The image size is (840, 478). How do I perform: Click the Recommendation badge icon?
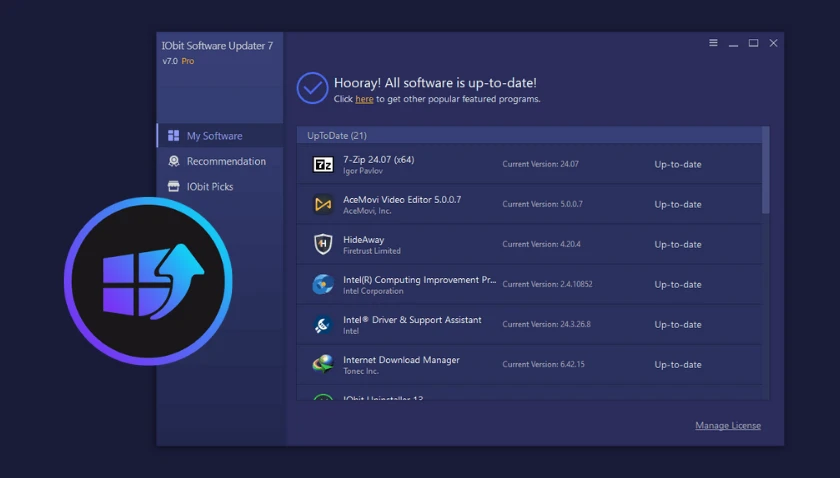tap(174, 161)
